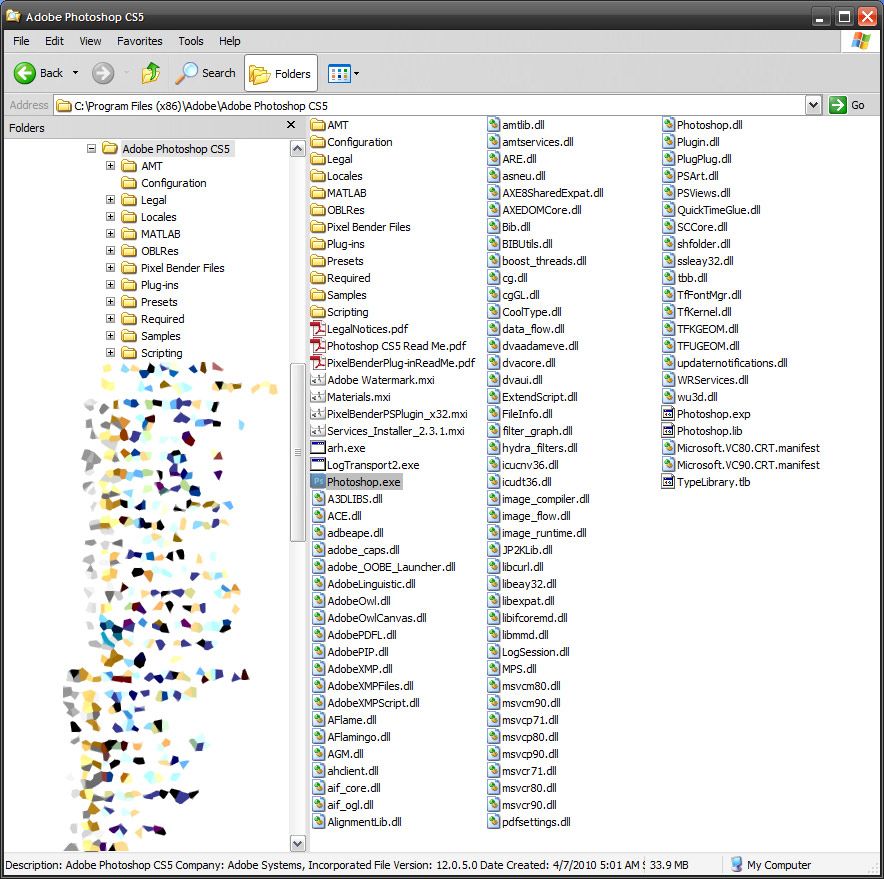Select the arh.exe file icon
Image resolution: width=884 pixels, height=879 pixels.
pos(318,448)
